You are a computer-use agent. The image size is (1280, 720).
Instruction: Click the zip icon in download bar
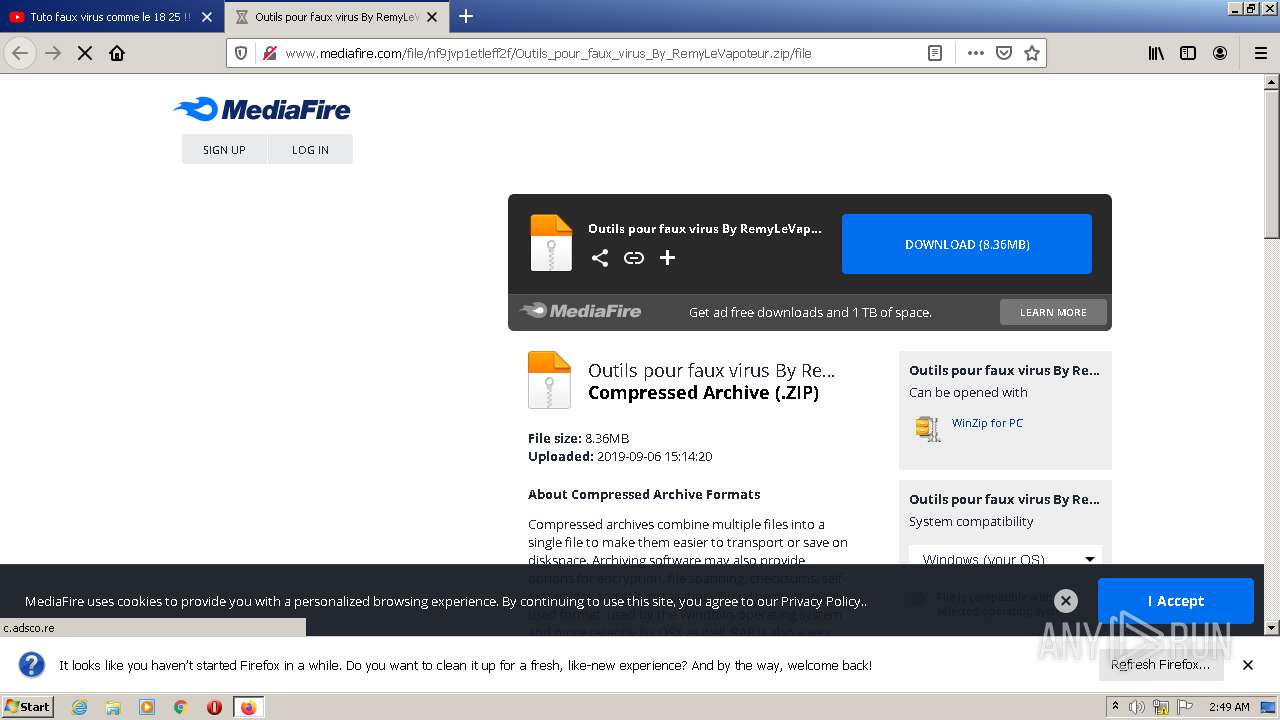tap(551, 243)
